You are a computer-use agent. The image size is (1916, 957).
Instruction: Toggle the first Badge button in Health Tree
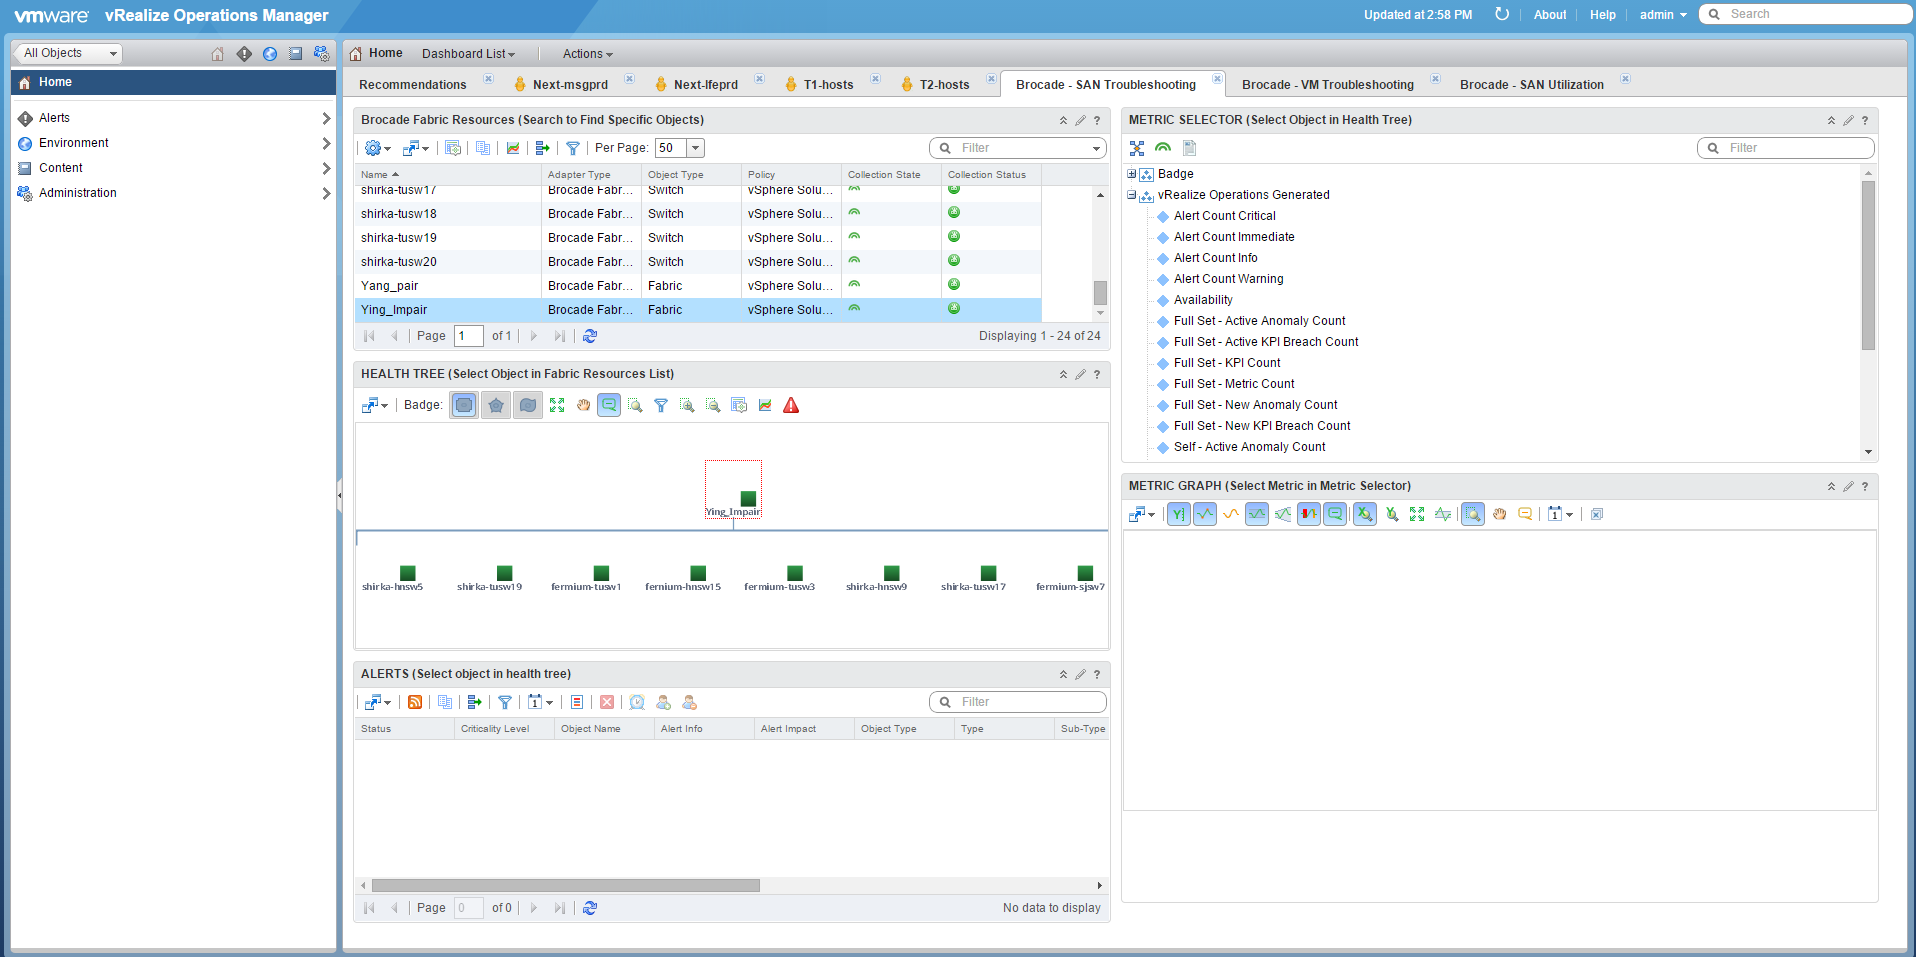pos(464,405)
